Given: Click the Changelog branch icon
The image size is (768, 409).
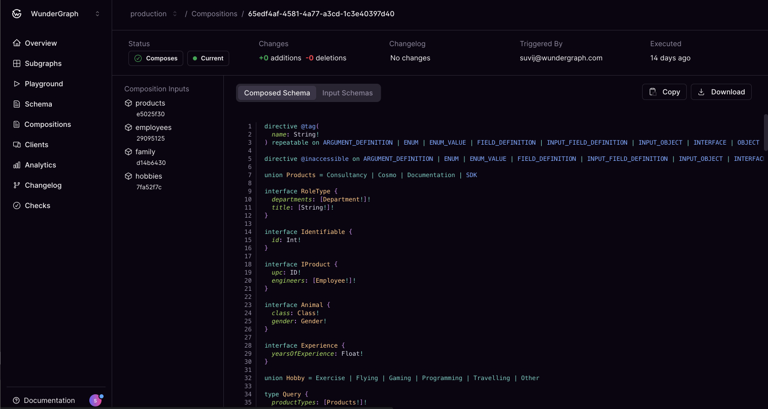Looking at the screenshot, I should point(17,185).
